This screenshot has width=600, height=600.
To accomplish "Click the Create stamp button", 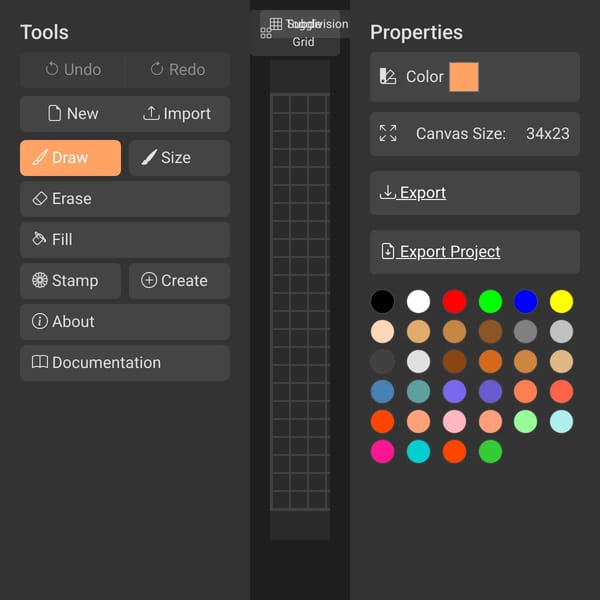I will pyautogui.click(x=179, y=280).
